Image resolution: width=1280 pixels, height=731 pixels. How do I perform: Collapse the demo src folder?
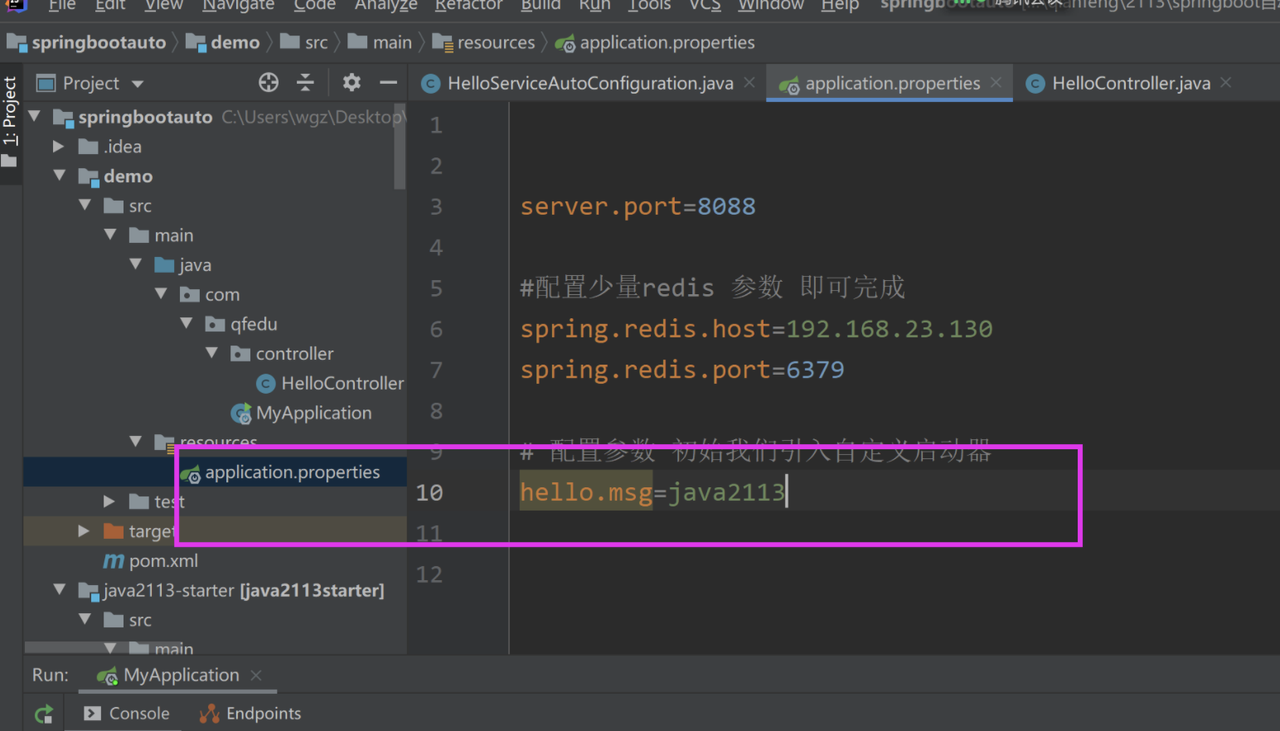click(85, 206)
